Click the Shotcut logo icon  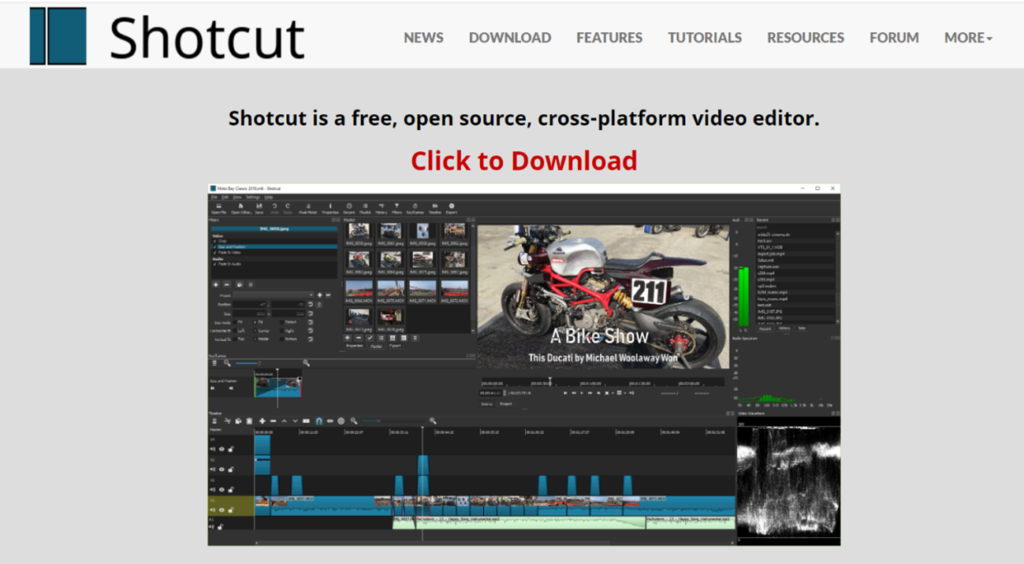point(58,36)
